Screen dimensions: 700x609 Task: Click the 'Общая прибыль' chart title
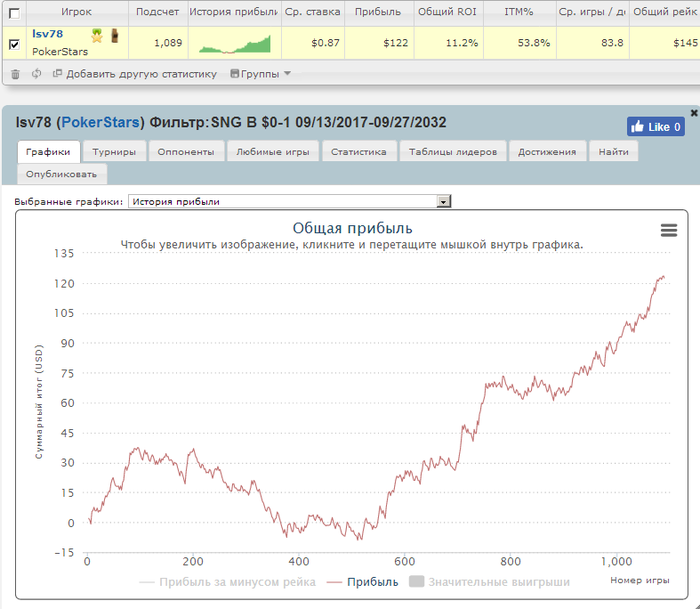pos(353,228)
